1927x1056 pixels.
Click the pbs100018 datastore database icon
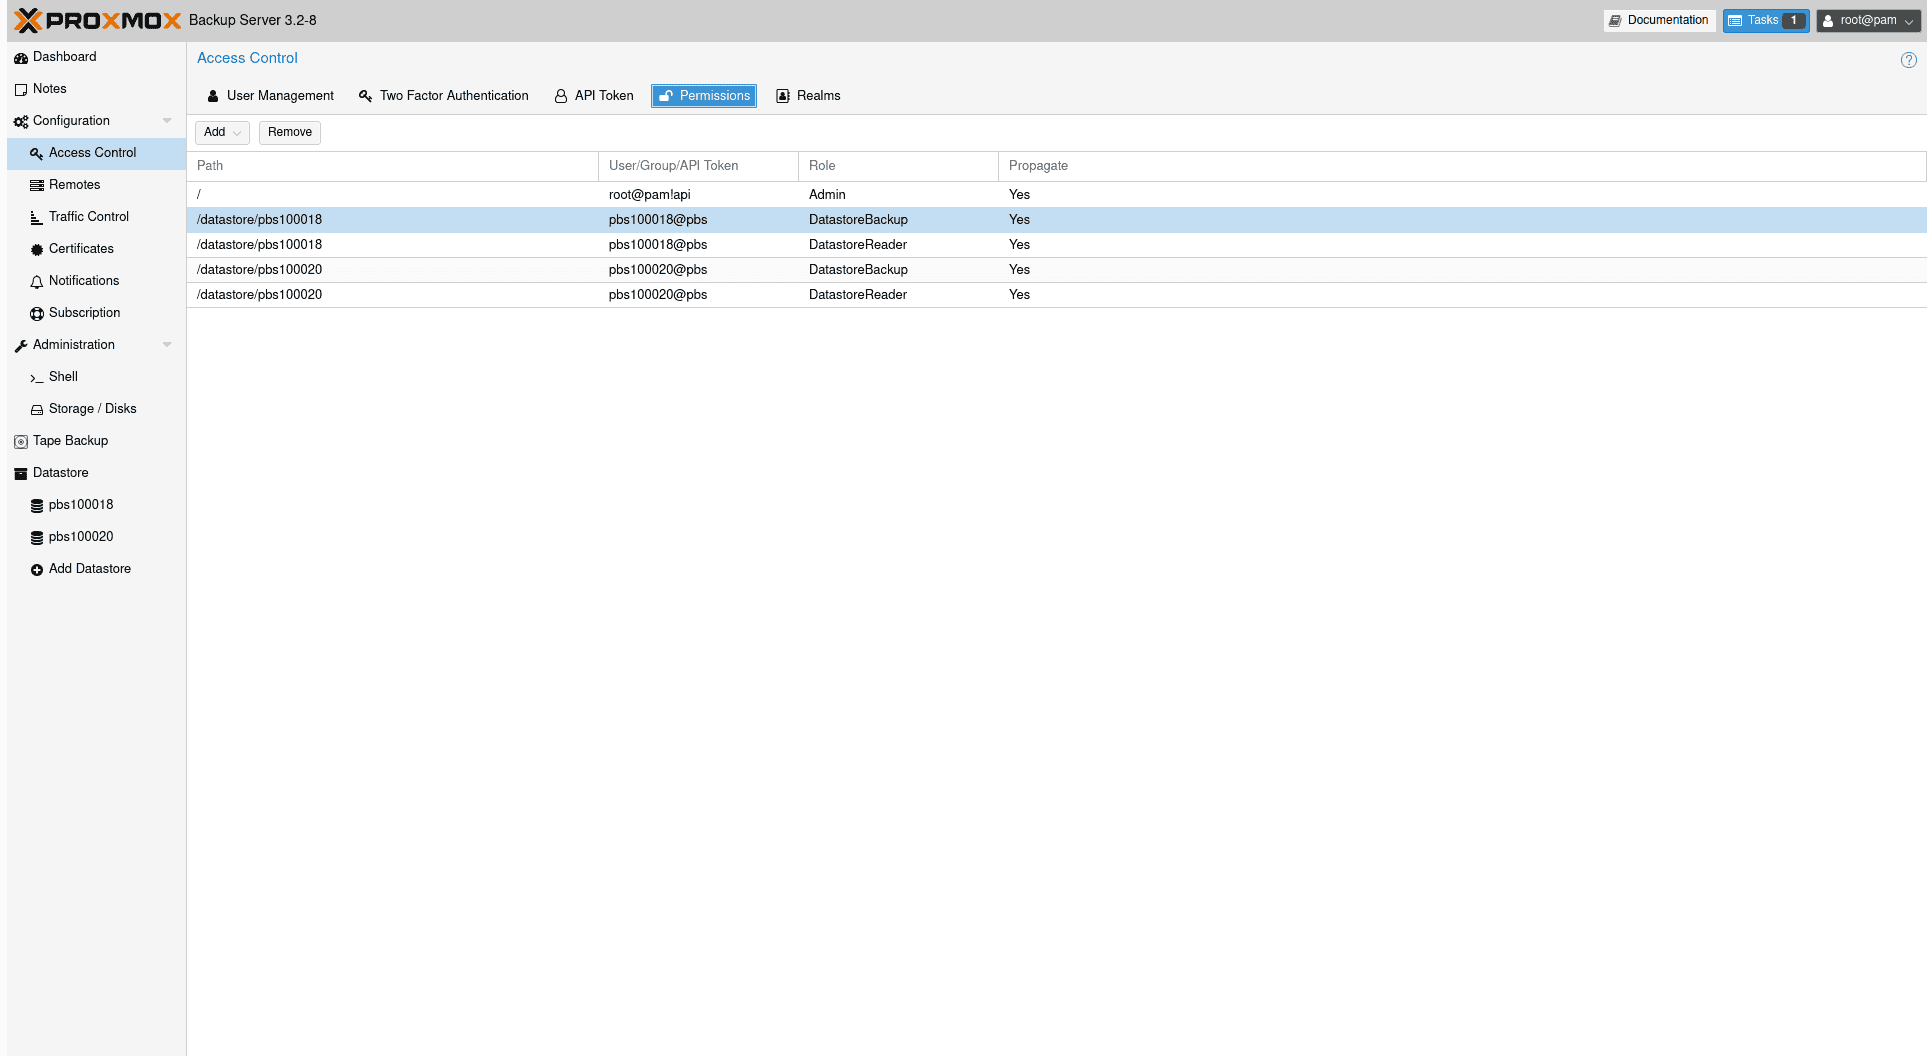click(x=37, y=506)
